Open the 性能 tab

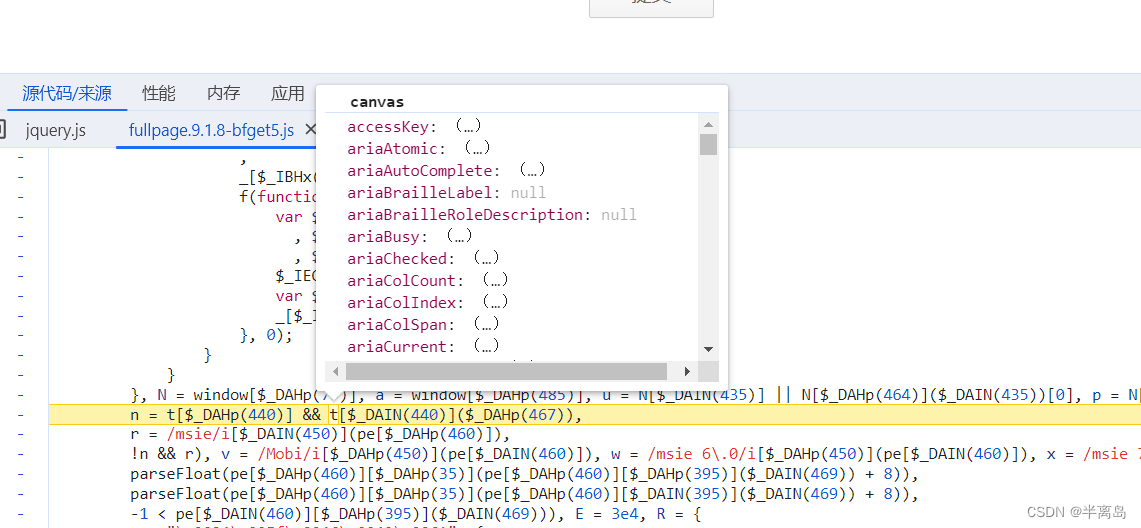pyautogui.click(x=159, y=93)
